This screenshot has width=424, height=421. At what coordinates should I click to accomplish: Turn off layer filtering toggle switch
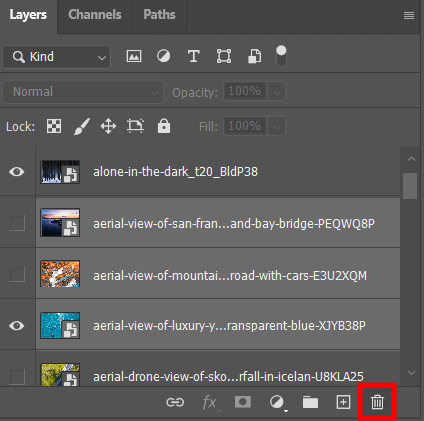(x=281, y=56)
